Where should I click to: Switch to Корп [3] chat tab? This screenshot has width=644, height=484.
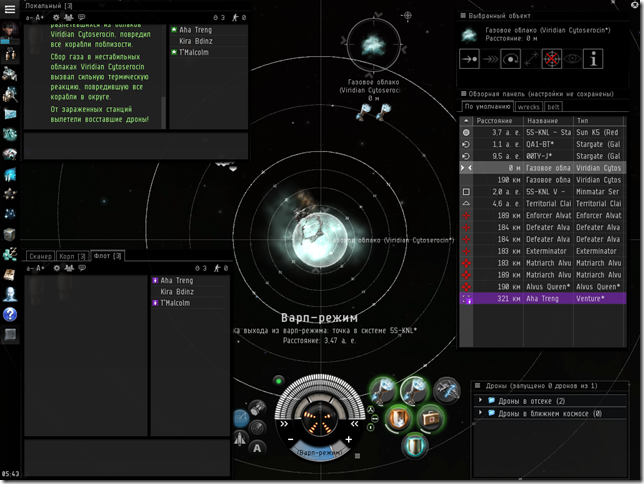click(x=72, y=256)
